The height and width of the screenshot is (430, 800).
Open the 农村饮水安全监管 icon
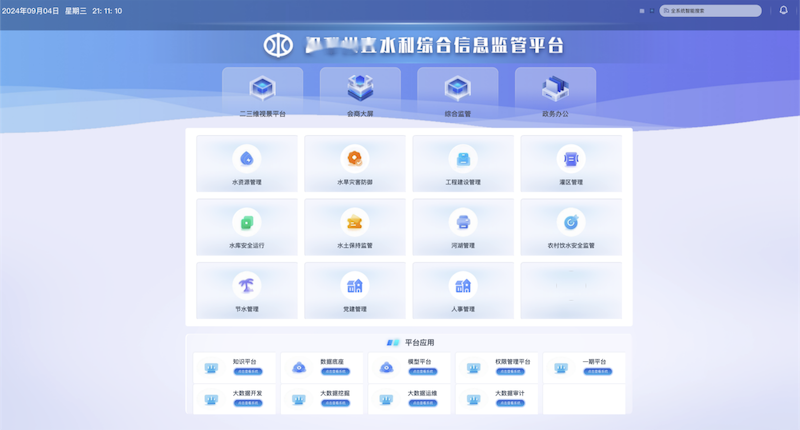(571, 222)
